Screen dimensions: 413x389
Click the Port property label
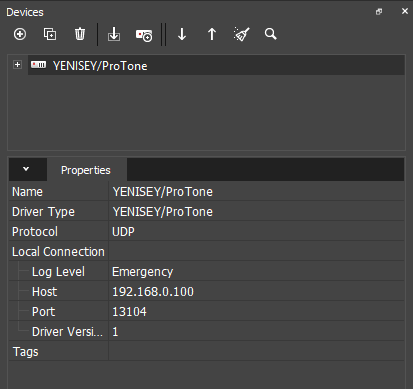click(x=43, y=312)
